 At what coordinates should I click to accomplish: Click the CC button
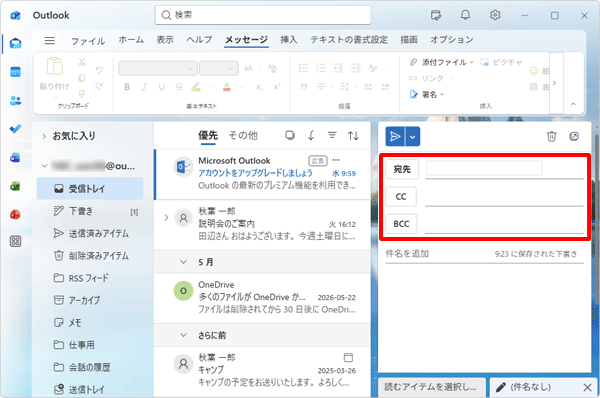[401, 197]
